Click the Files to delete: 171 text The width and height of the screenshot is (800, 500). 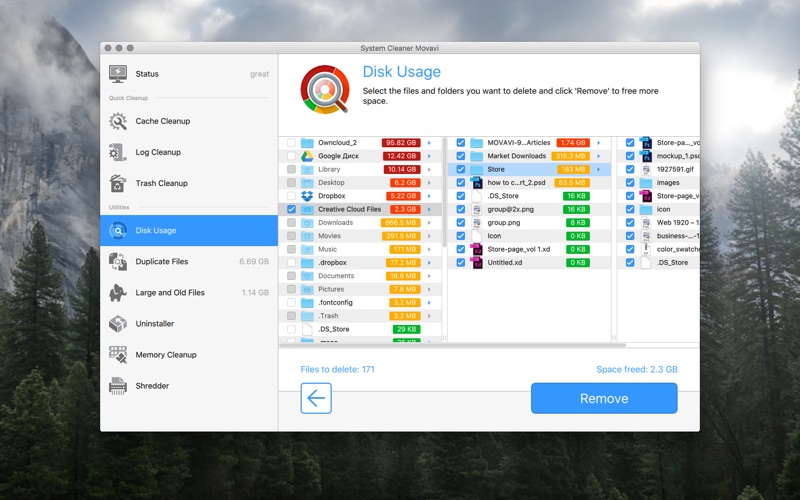[x=337, y=369]
